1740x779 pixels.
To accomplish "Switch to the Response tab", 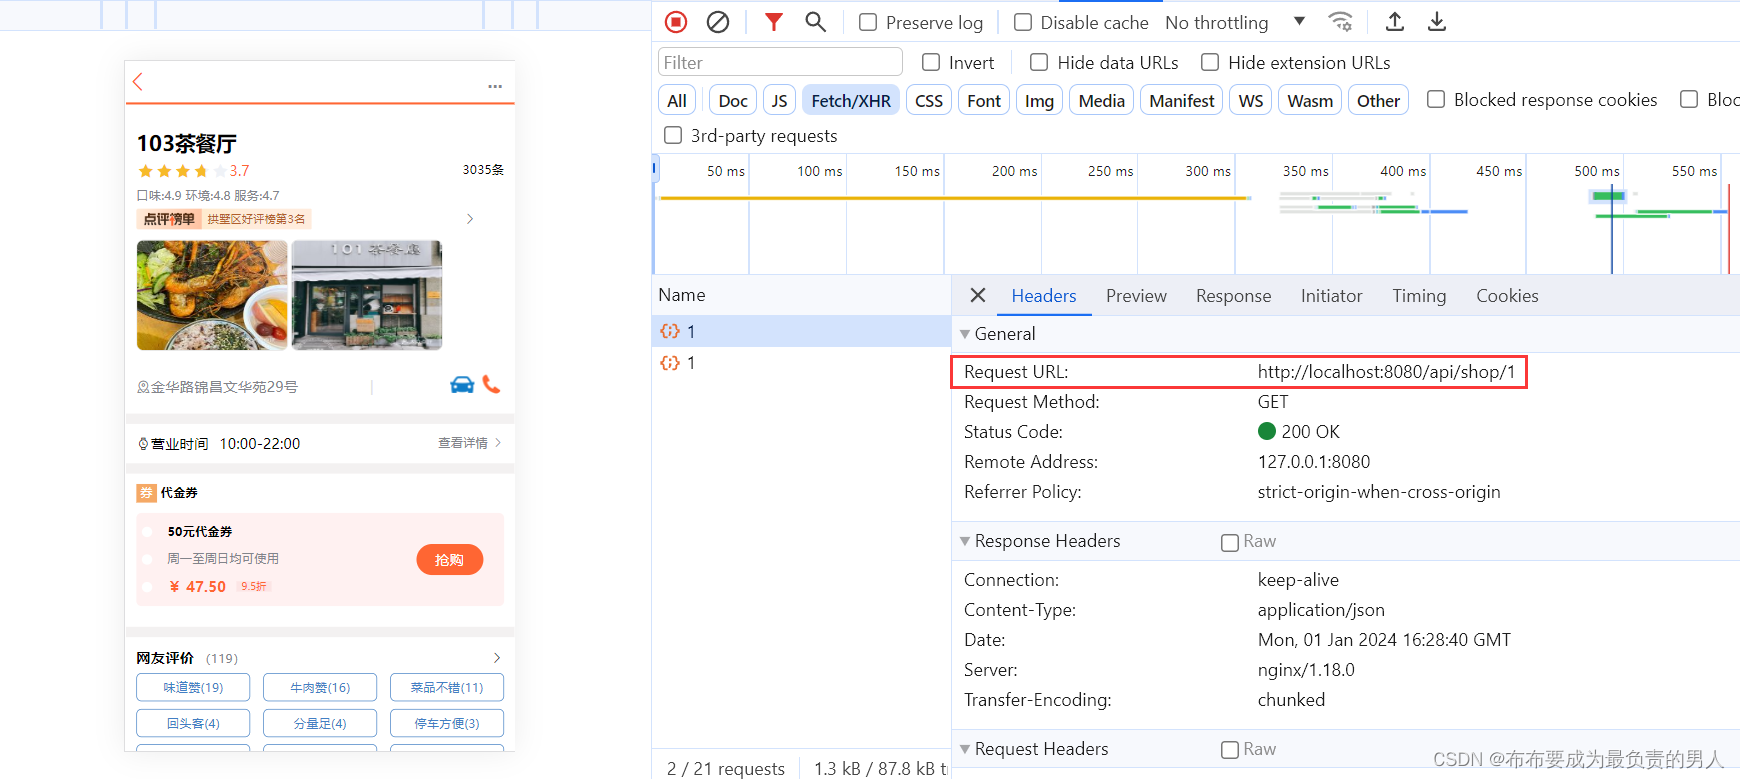I will click(x=1233, y=296).
